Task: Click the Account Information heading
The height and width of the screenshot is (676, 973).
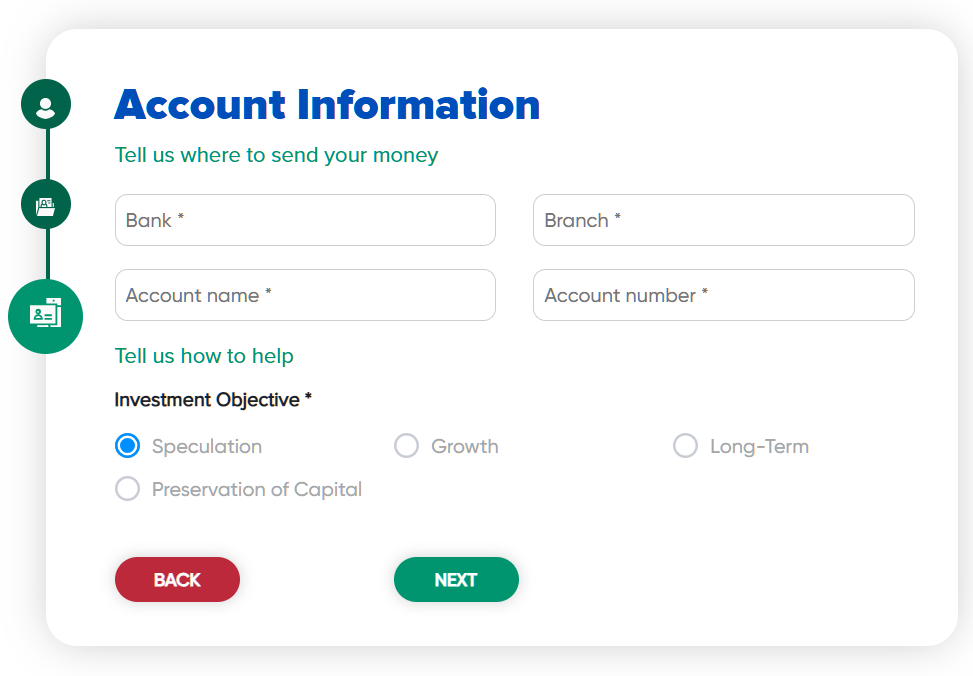Action: click(x=327, y=106)
